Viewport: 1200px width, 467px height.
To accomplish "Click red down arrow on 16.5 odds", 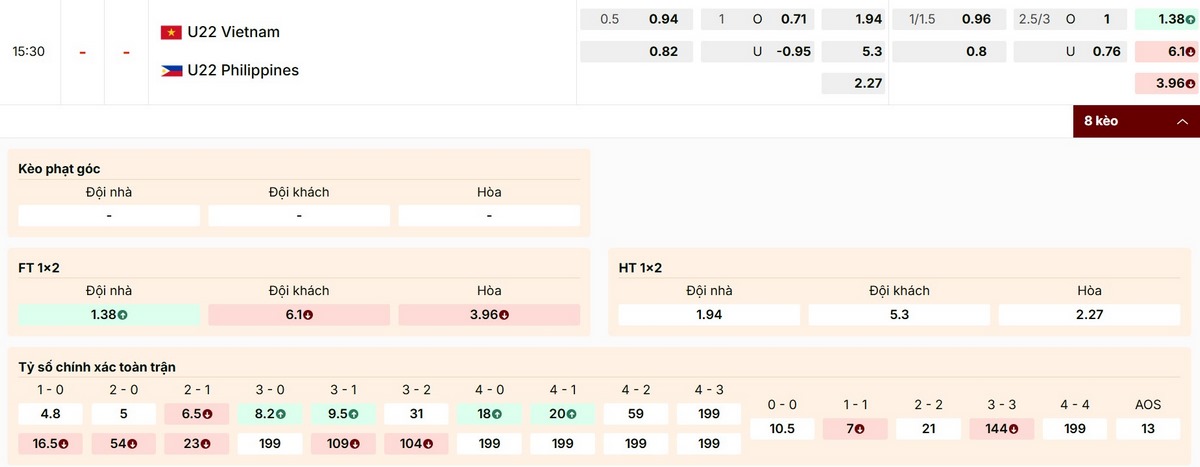I will (65, 444).
